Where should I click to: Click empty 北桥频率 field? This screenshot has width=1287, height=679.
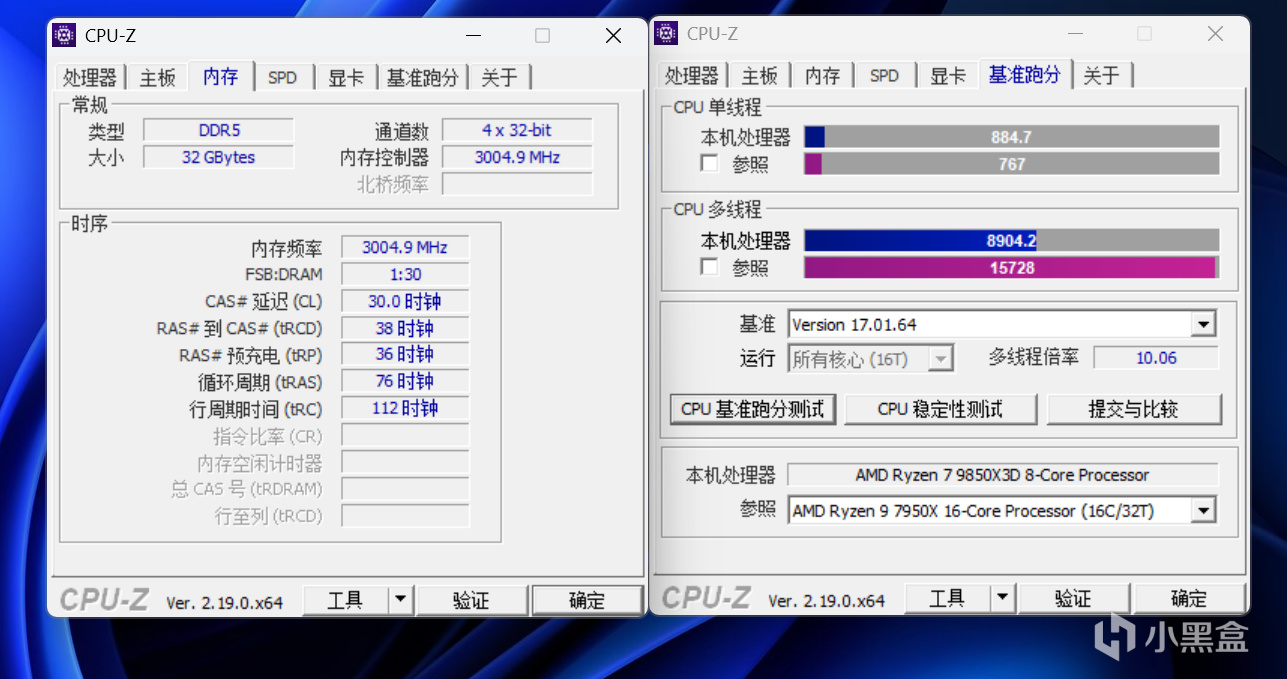[517, 184]
